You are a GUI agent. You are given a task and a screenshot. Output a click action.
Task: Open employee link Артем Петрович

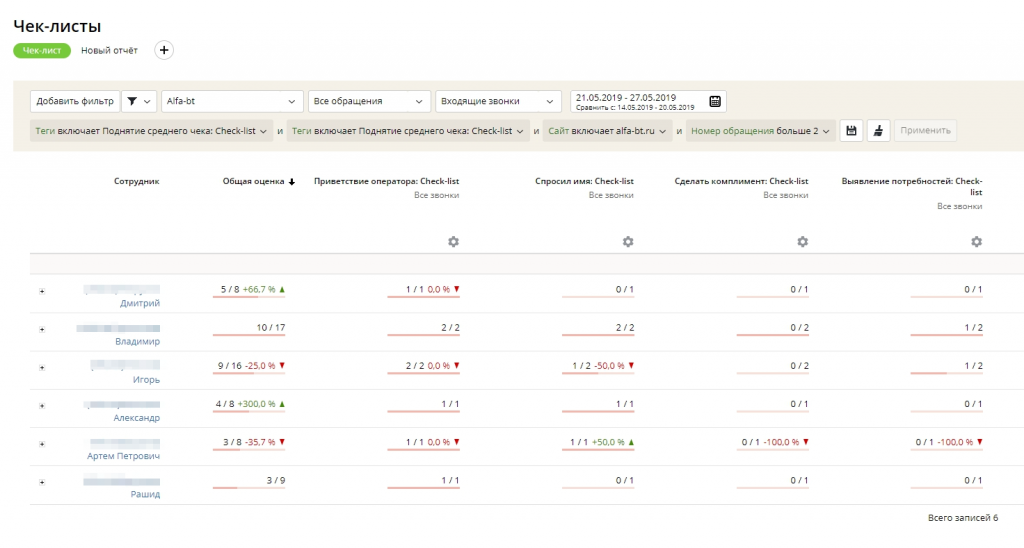123,456
